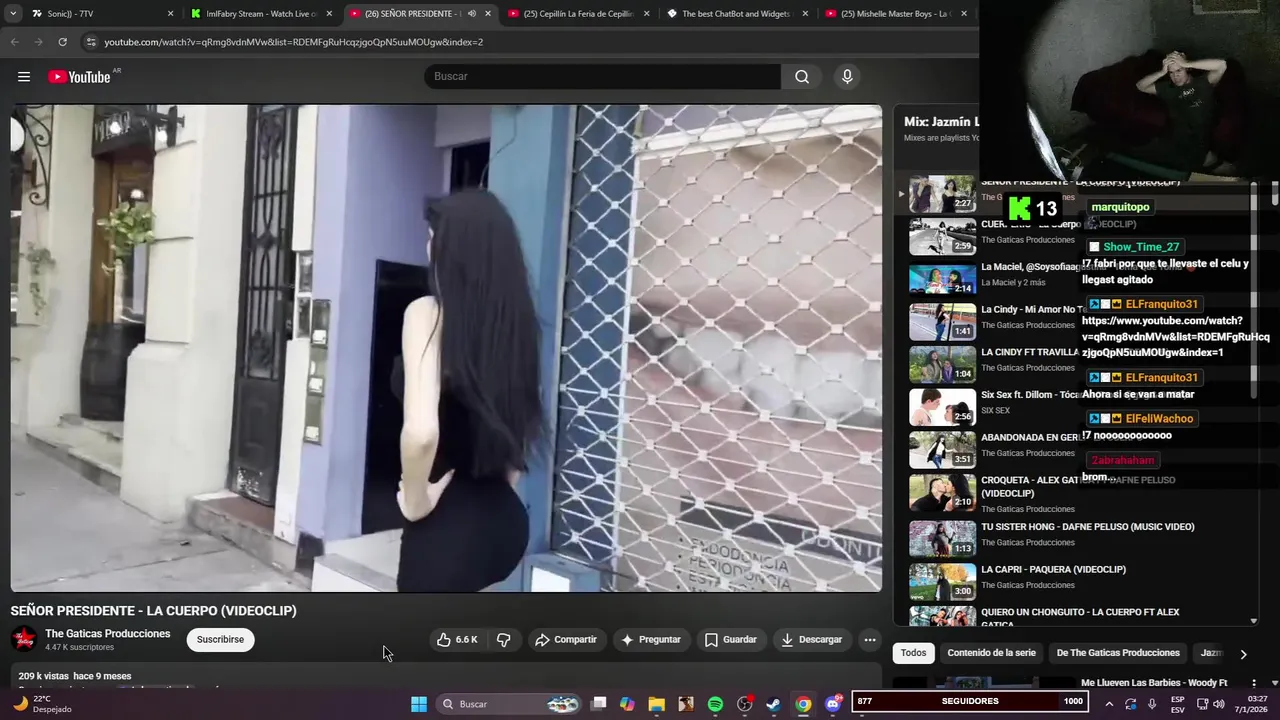Screen dimensions: 1280x720
Task: Switch to the Sonic]) - 7TV tab
Action: point(100,14)
